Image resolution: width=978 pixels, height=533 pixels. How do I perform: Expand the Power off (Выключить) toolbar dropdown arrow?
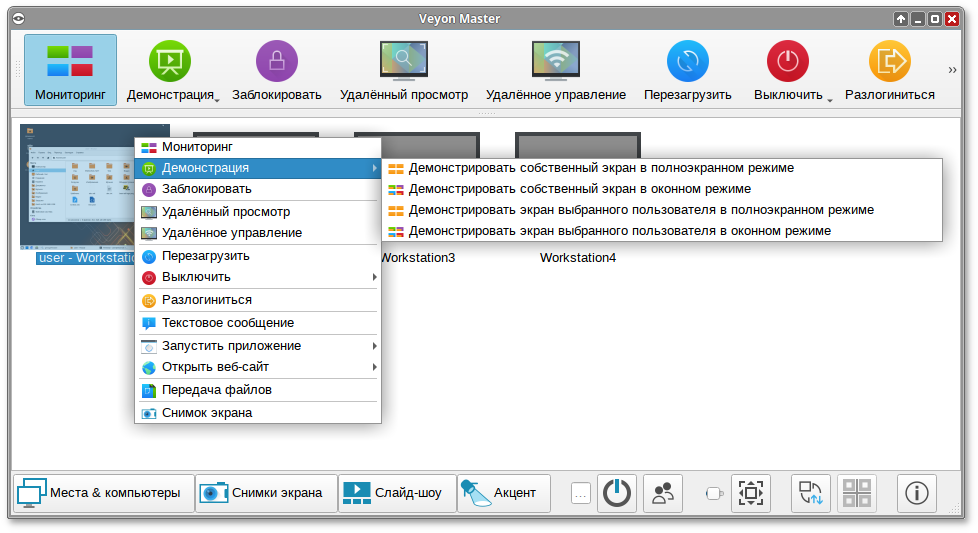[x=830, y=98]
